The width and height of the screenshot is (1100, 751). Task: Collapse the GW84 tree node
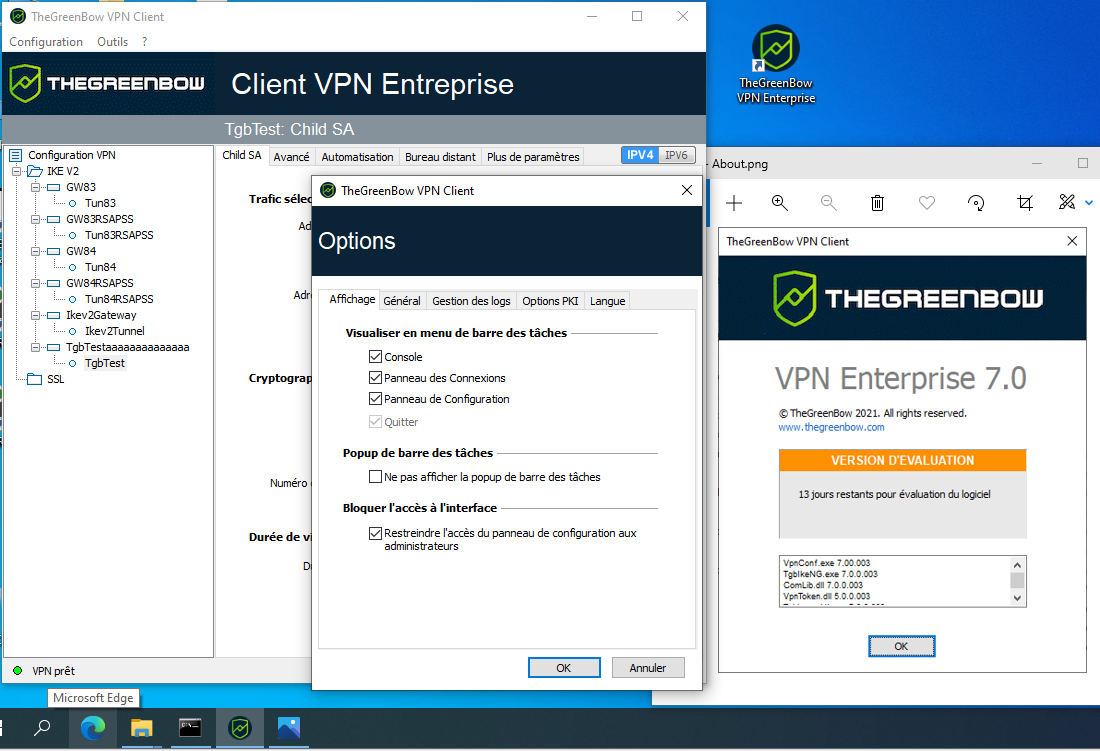tap(35, 251)
